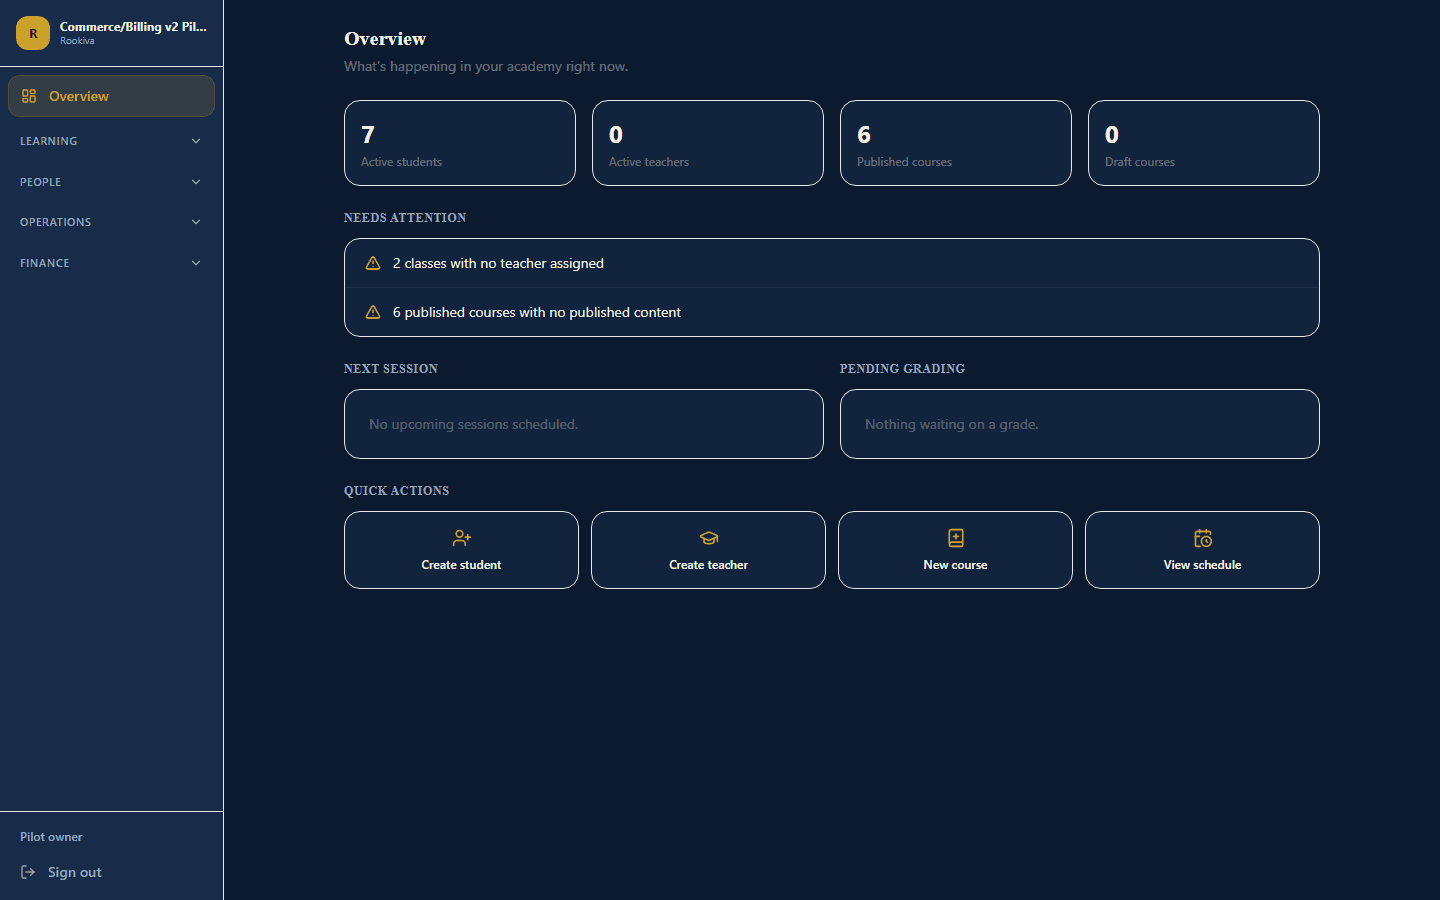Click 'Nothing waiting on a grade.' text

[x=952, y=424]
